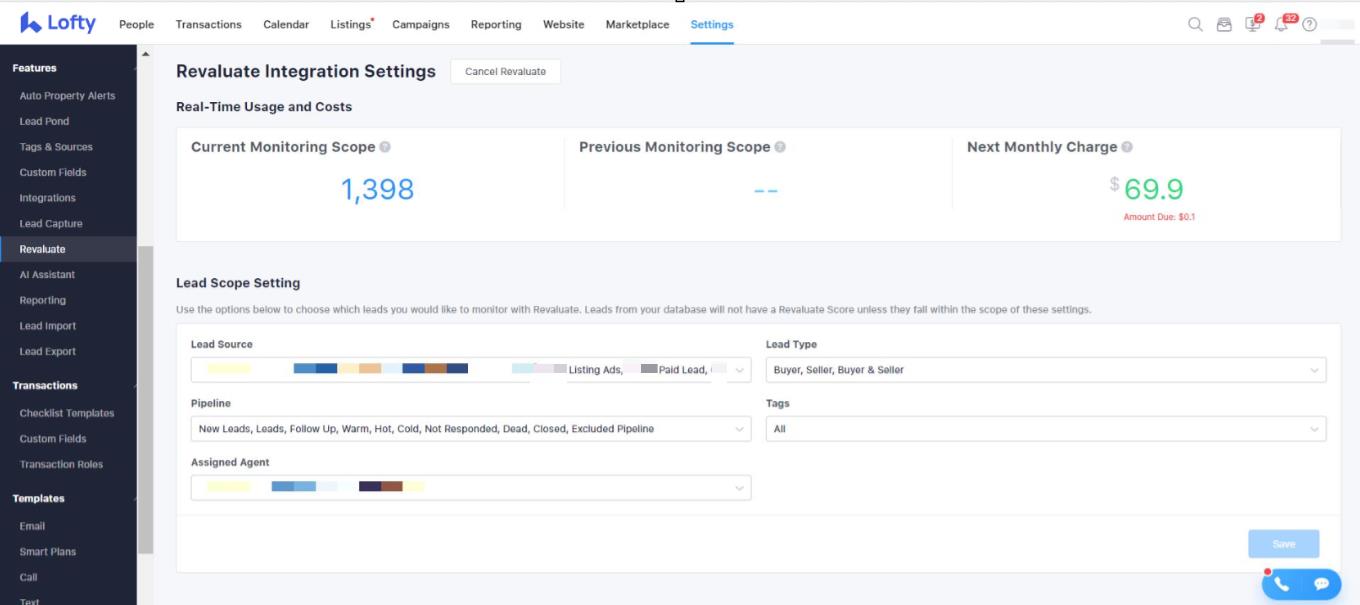Open Checklist Templates in sidebar
The height and width of the screenshot is (605, 1360).
coord(67,413)
